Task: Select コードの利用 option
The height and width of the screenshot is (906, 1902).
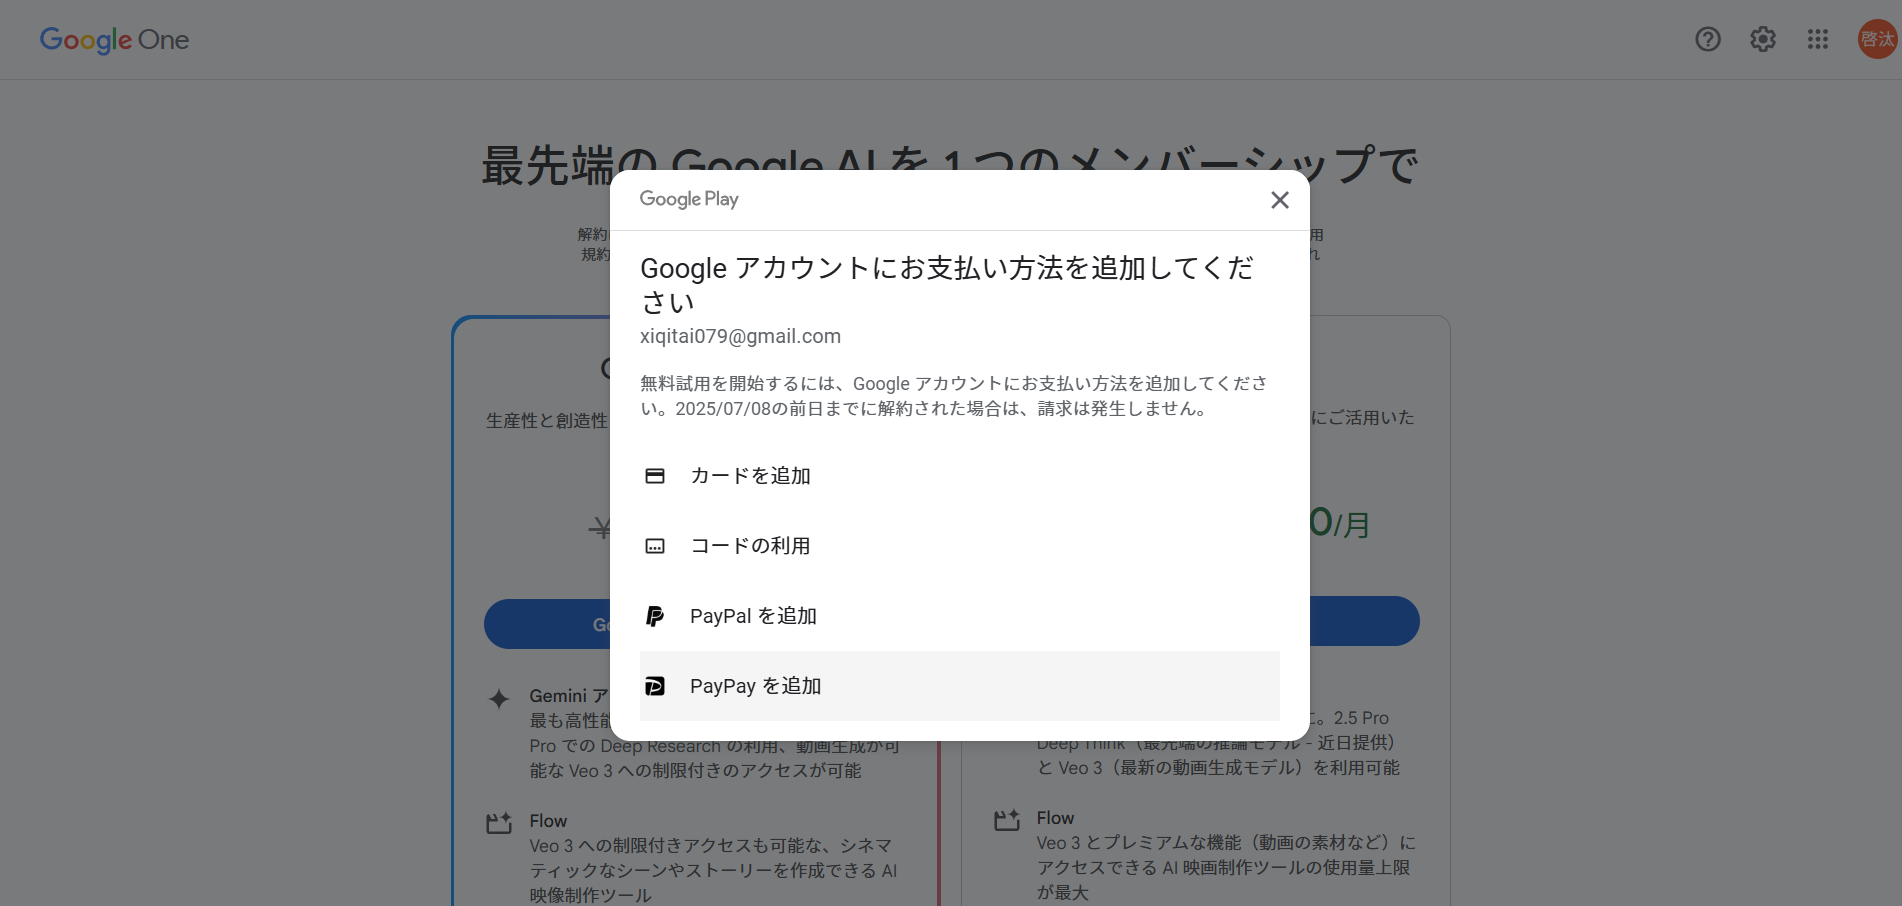Action: pyautogui.click(x=959, y=546)
